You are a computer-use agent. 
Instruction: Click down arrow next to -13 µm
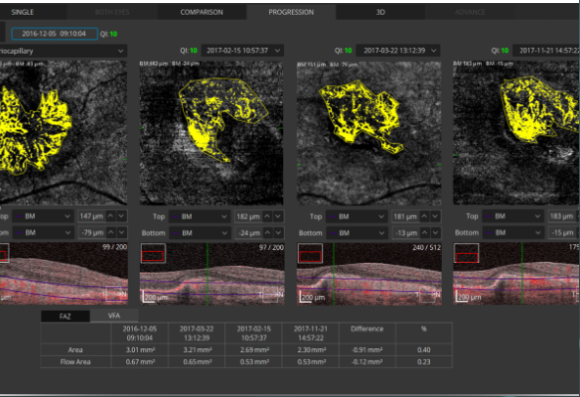point(435,233)
